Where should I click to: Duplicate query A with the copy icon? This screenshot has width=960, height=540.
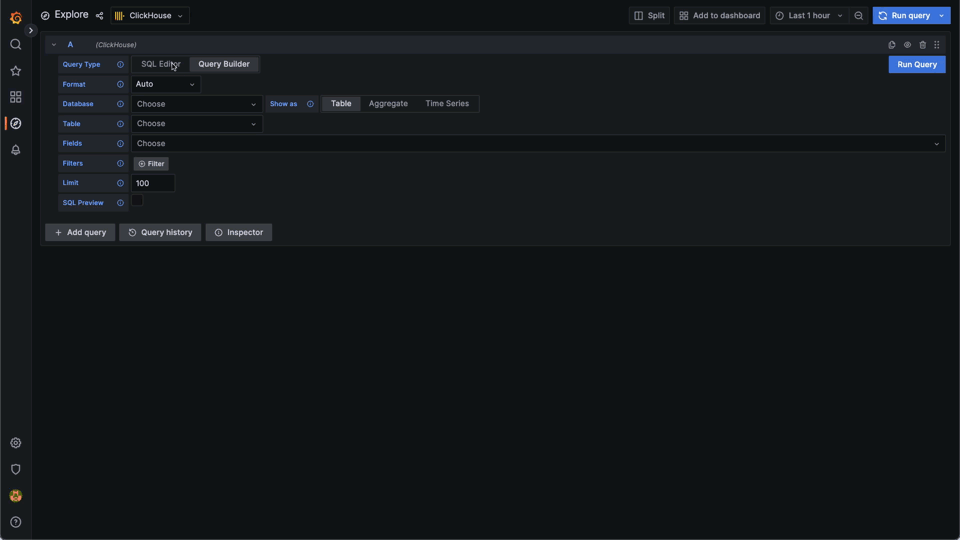(x=892, y=45)
